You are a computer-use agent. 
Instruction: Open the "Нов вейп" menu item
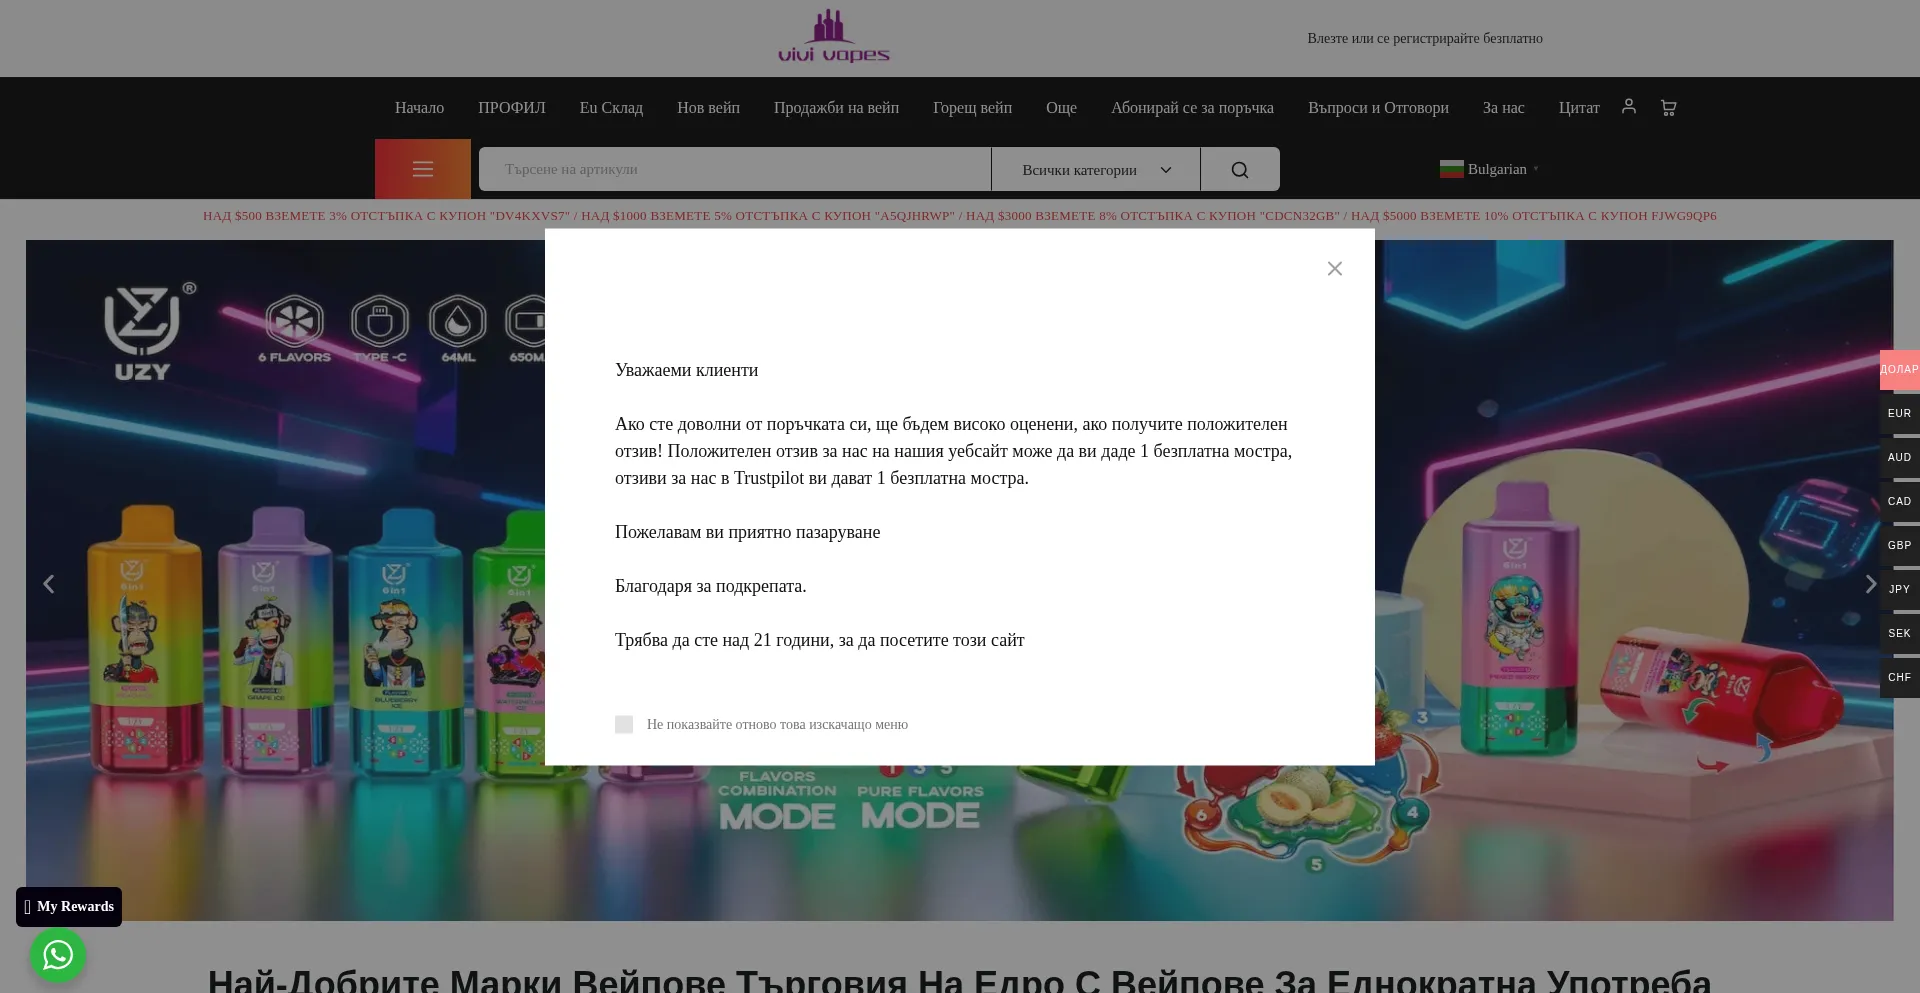[708, 108]
